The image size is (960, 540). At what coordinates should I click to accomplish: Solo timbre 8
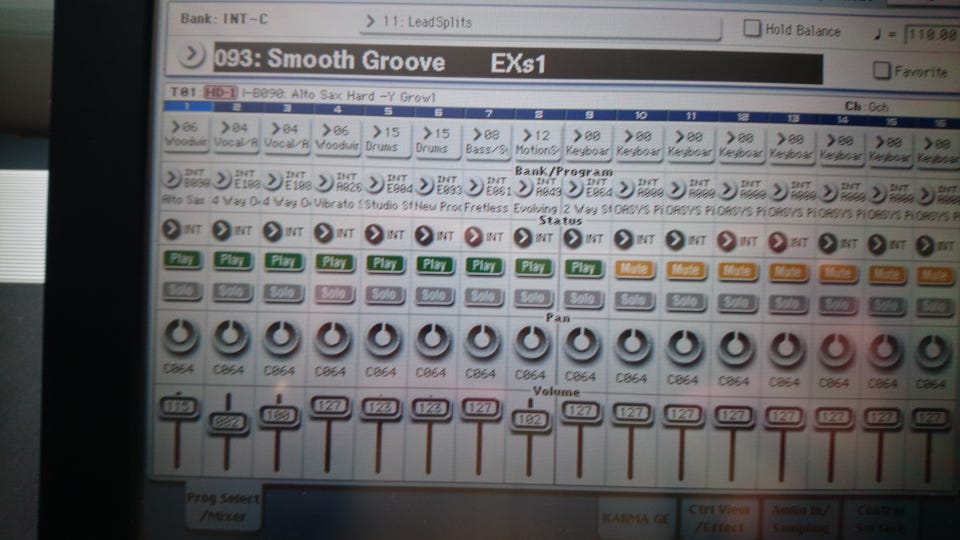tap(533, 298)
